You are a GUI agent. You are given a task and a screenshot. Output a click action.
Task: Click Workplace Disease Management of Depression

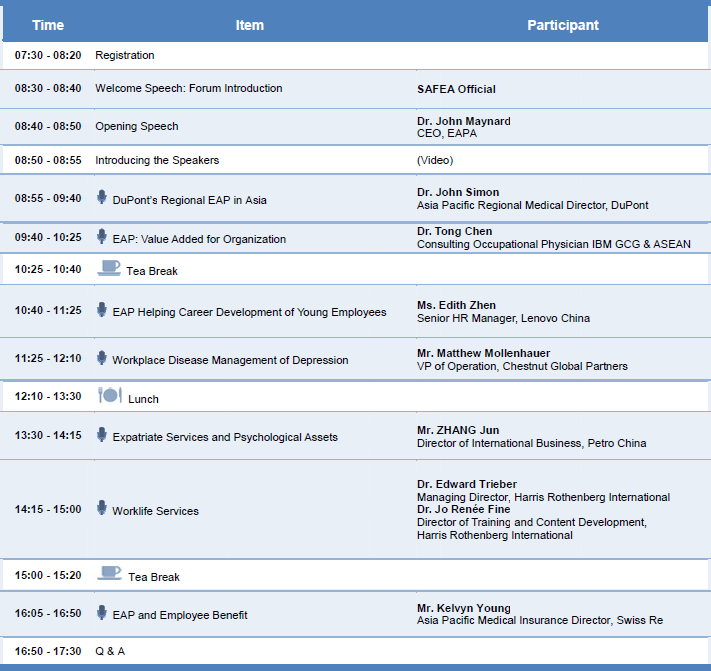click(x=230, y=360)
